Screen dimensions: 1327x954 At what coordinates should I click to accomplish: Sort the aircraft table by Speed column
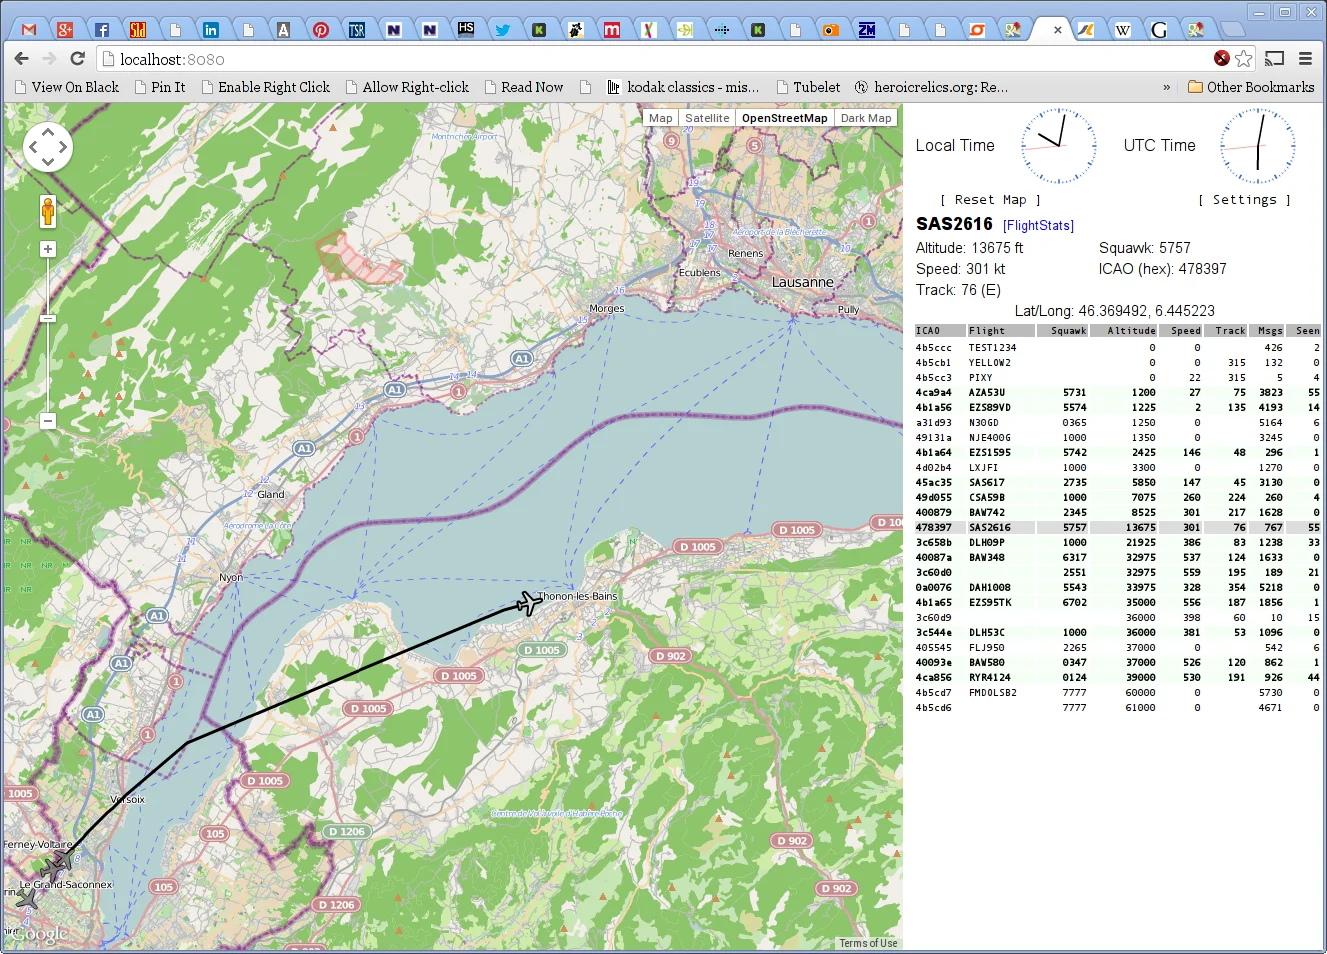[1181, 331]
